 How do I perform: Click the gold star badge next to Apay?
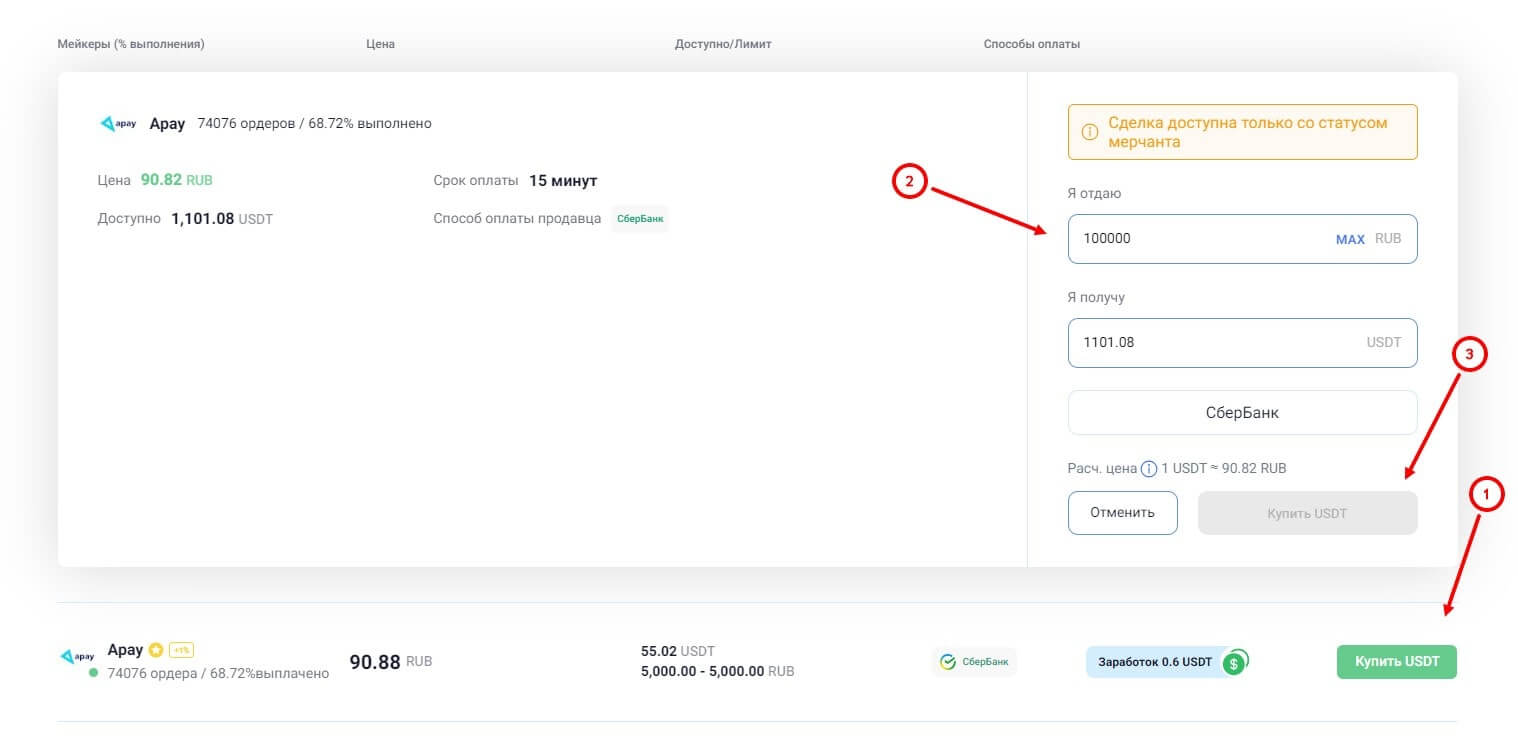pyautogui.click(x=155, y=650)
